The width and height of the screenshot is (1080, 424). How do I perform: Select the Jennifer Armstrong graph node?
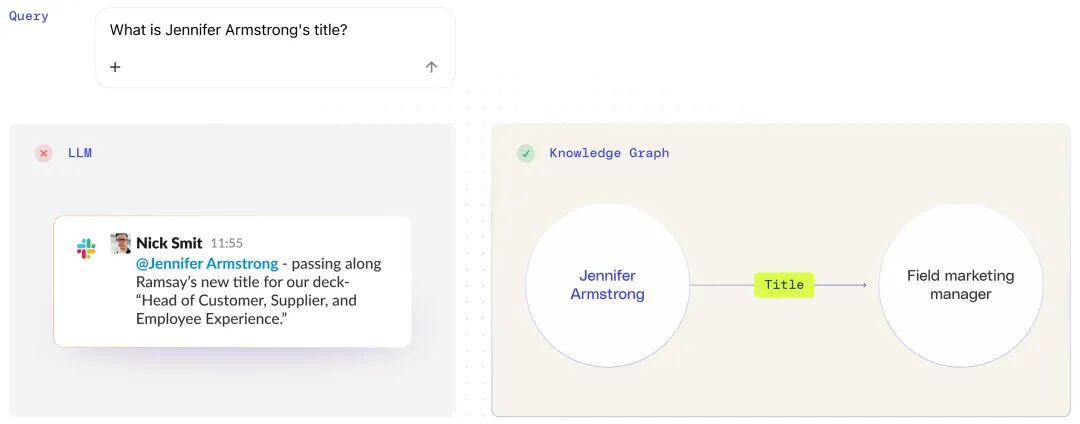coord(607,285)
